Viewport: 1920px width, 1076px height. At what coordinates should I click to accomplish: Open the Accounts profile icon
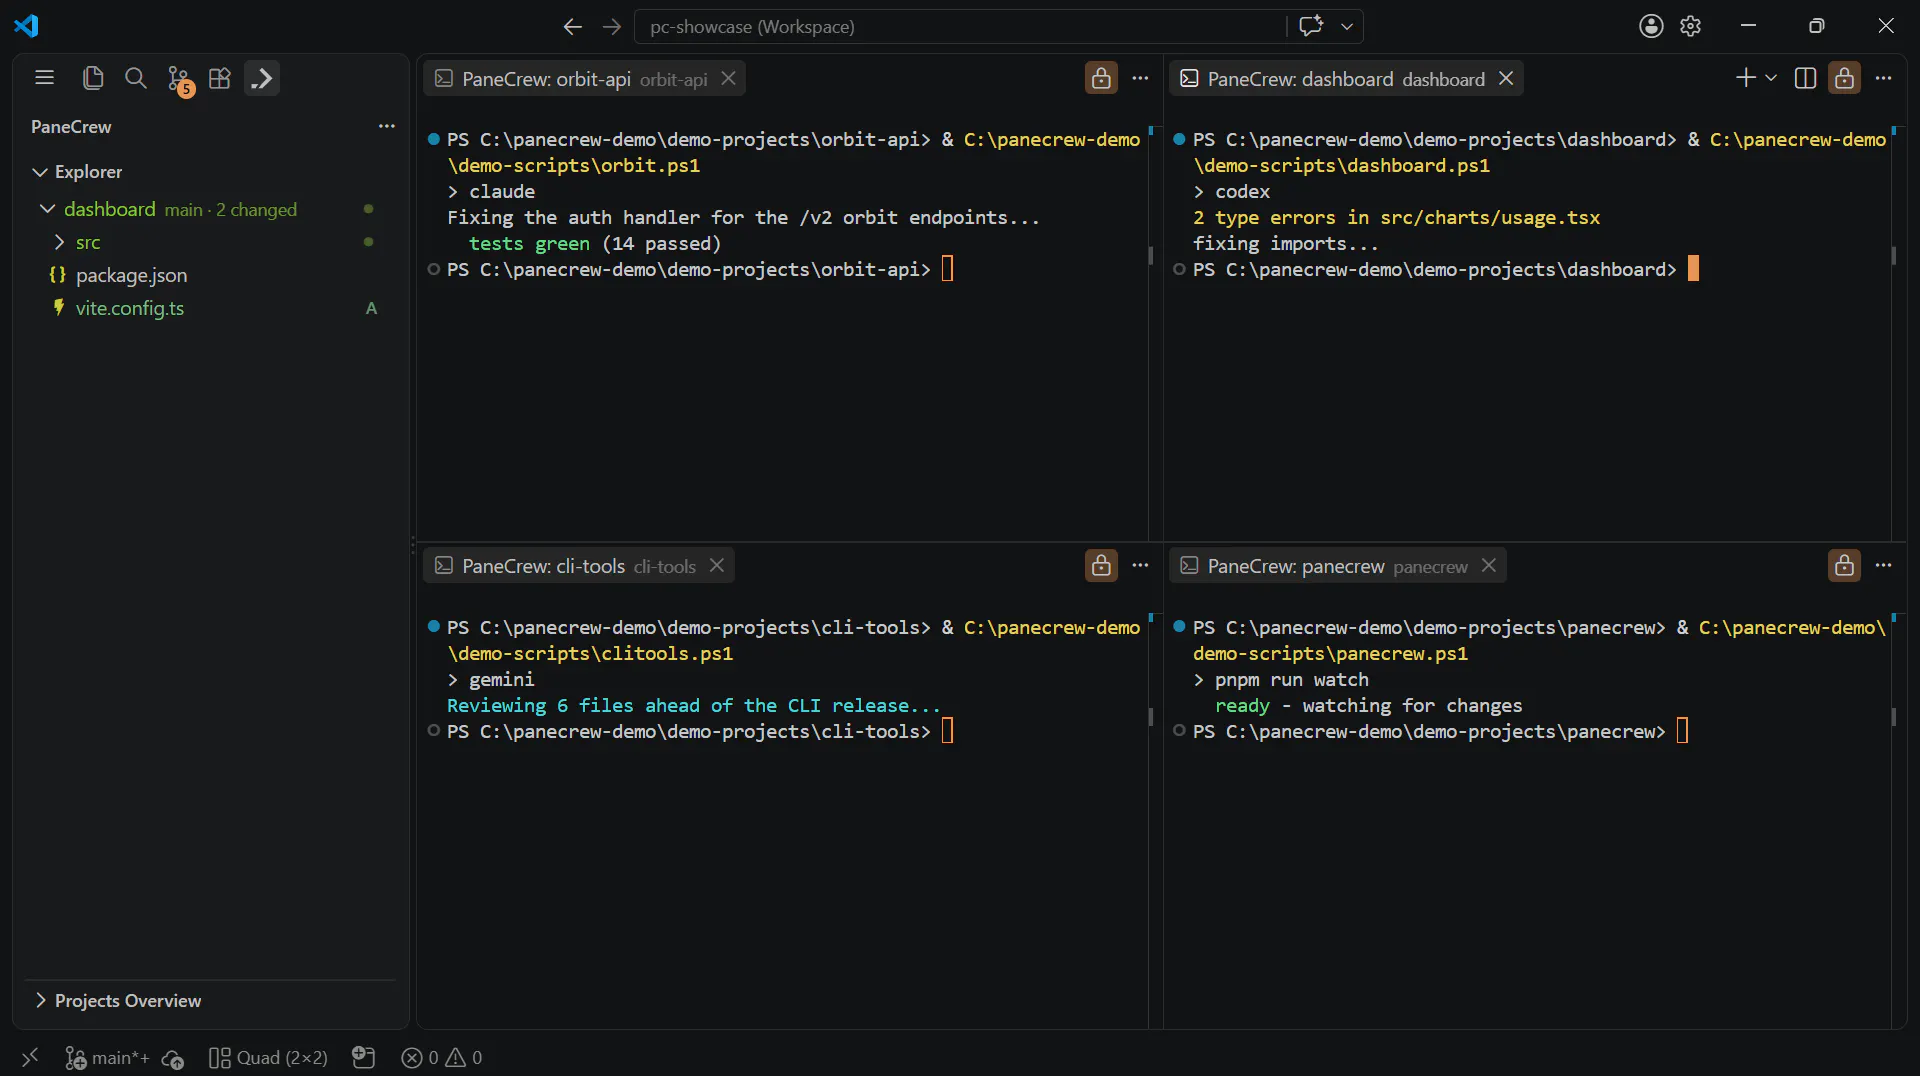click(1651, 26)
